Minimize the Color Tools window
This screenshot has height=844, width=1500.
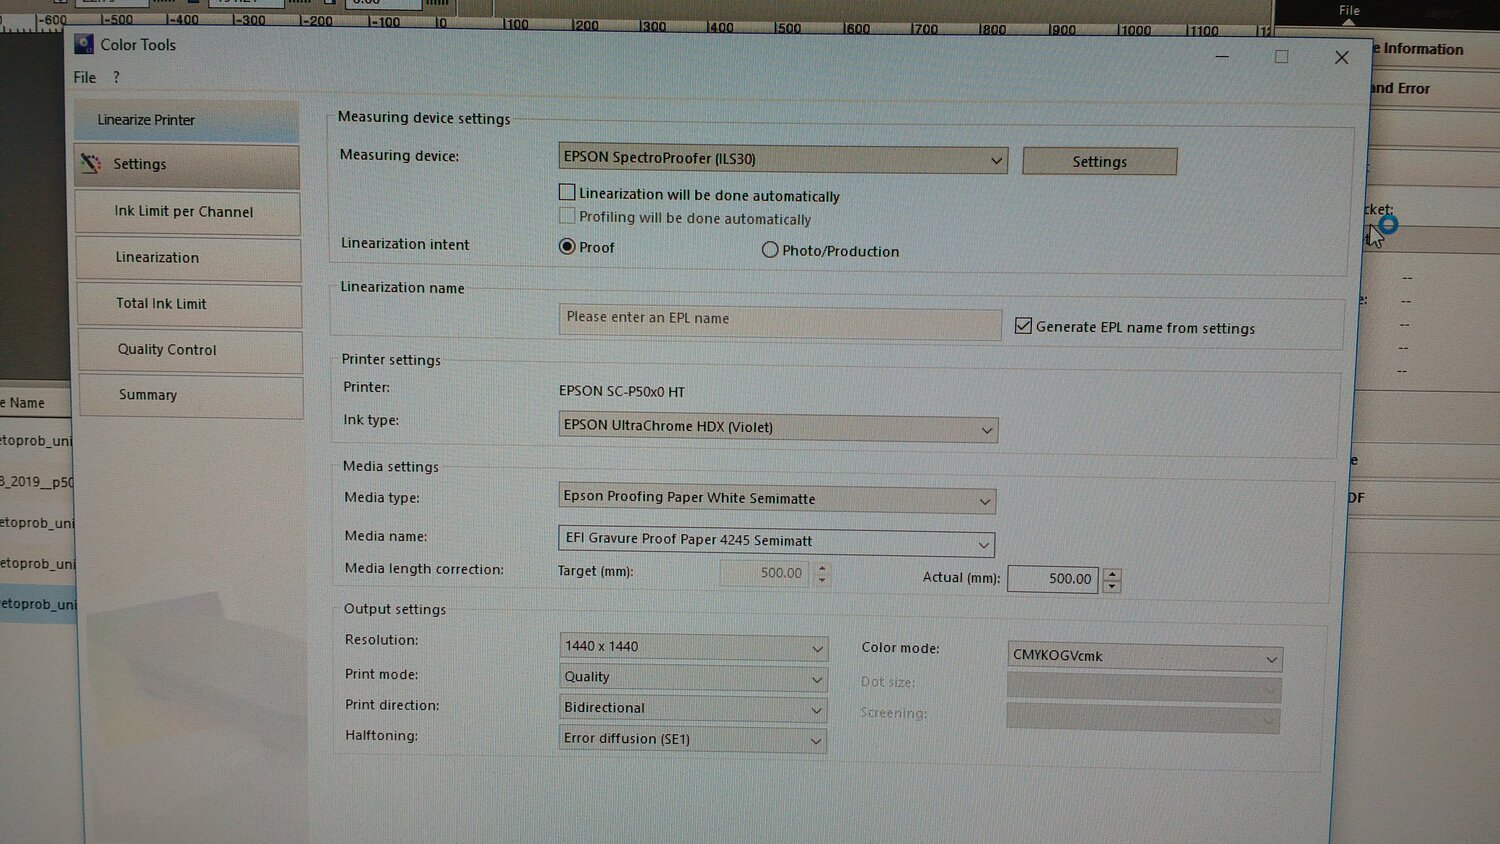[1222, 56]
